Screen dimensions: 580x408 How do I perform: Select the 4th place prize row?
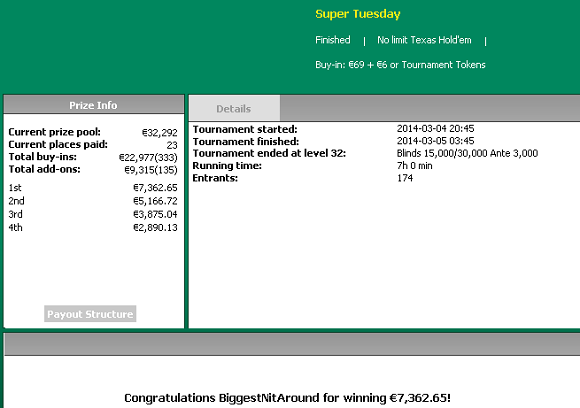pyautogui.click(x=93, y=227)
